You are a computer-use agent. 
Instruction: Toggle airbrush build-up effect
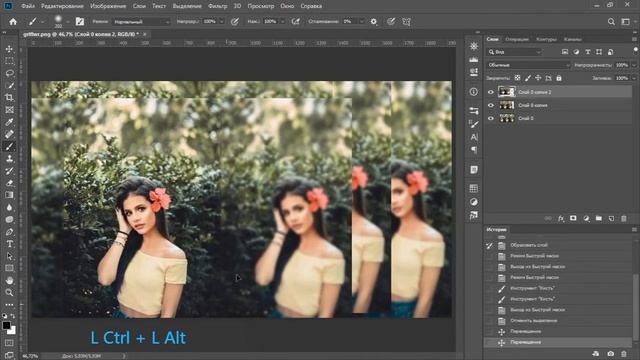[x=296, y=22]
